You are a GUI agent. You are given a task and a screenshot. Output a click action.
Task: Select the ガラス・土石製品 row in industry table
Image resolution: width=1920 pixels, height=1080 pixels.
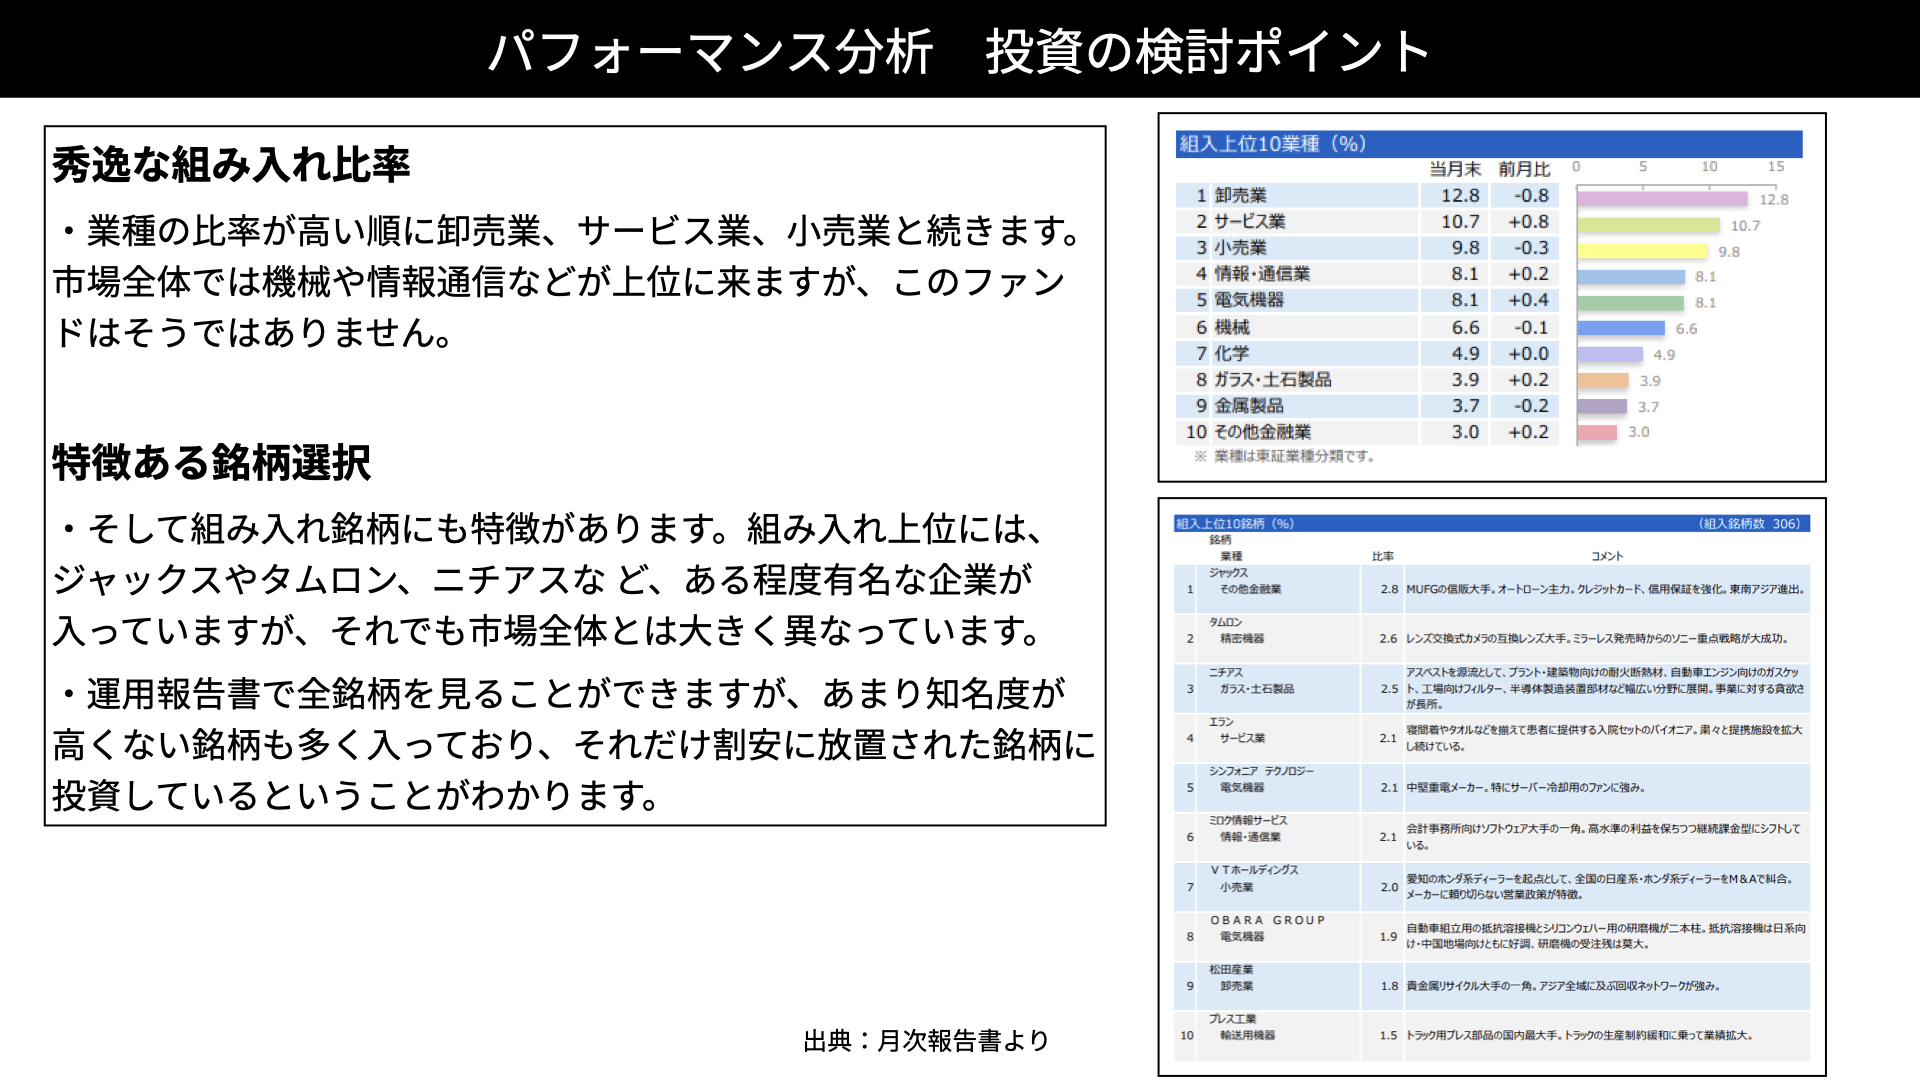pyautogui.click(x=1273, y=379)
